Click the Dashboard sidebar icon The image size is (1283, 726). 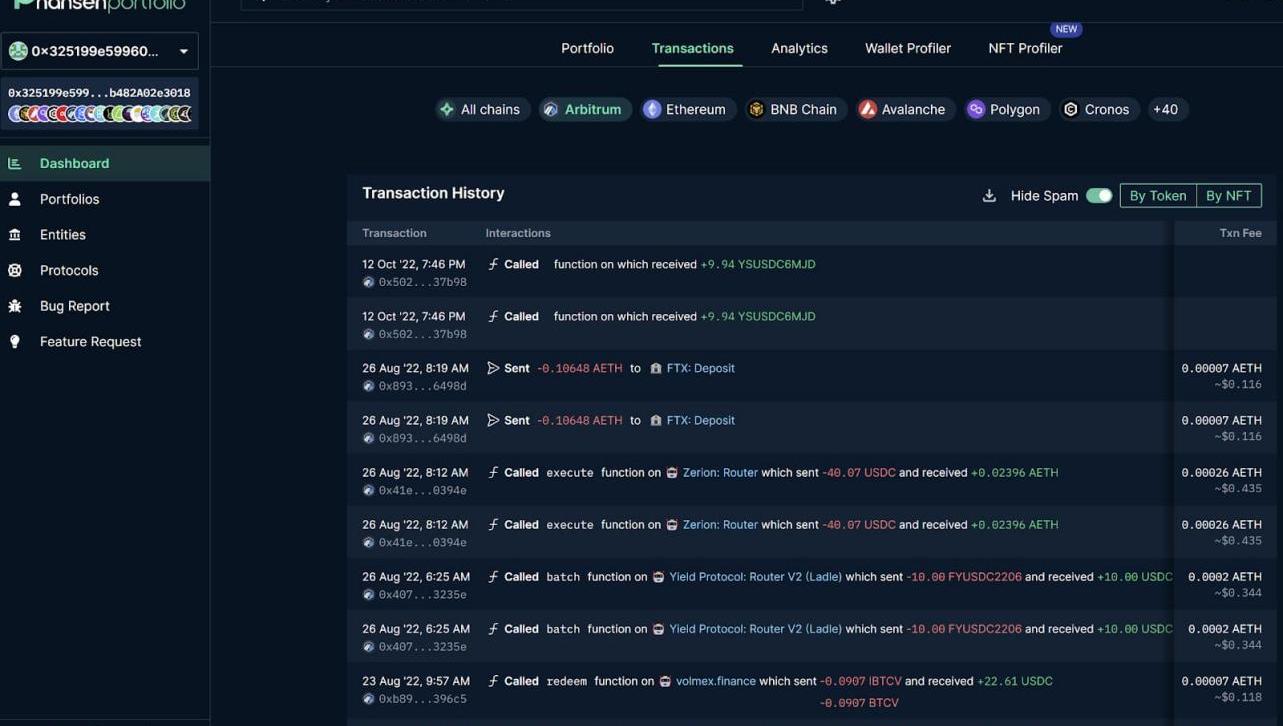(x=15, y=163)
